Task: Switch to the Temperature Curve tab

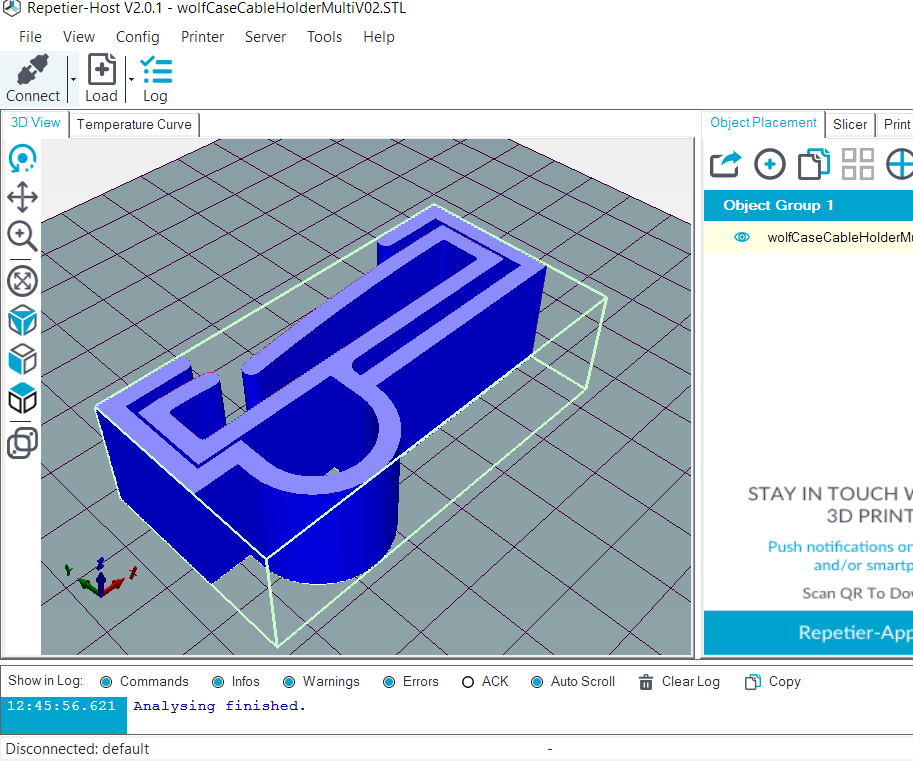Action: (134, 124)
